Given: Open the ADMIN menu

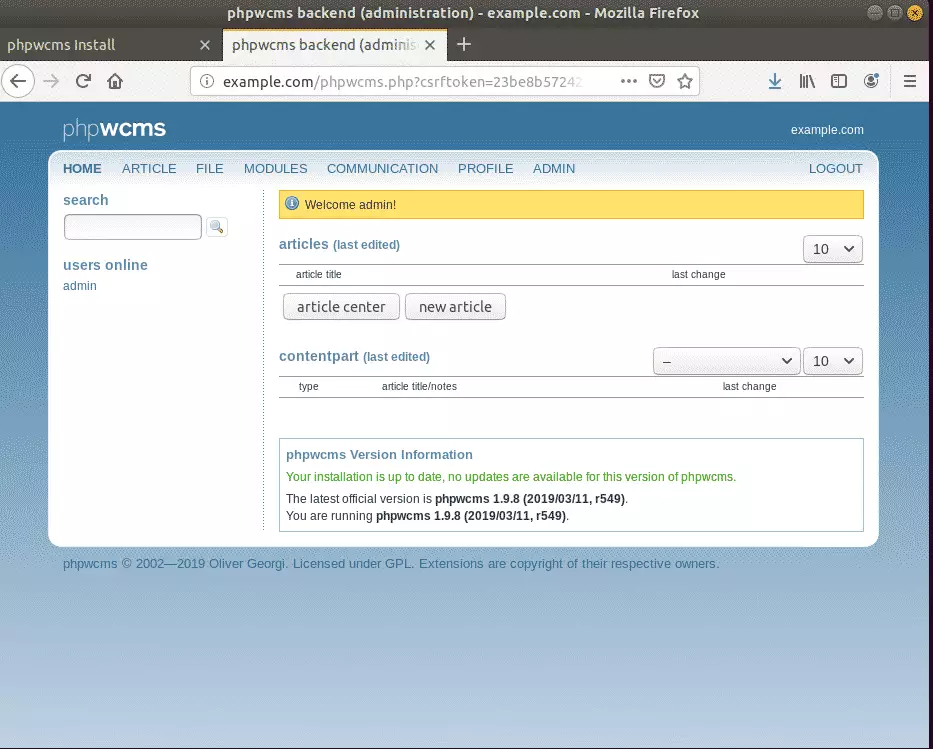Looking at the screenshot, I should tap(554, 168).
